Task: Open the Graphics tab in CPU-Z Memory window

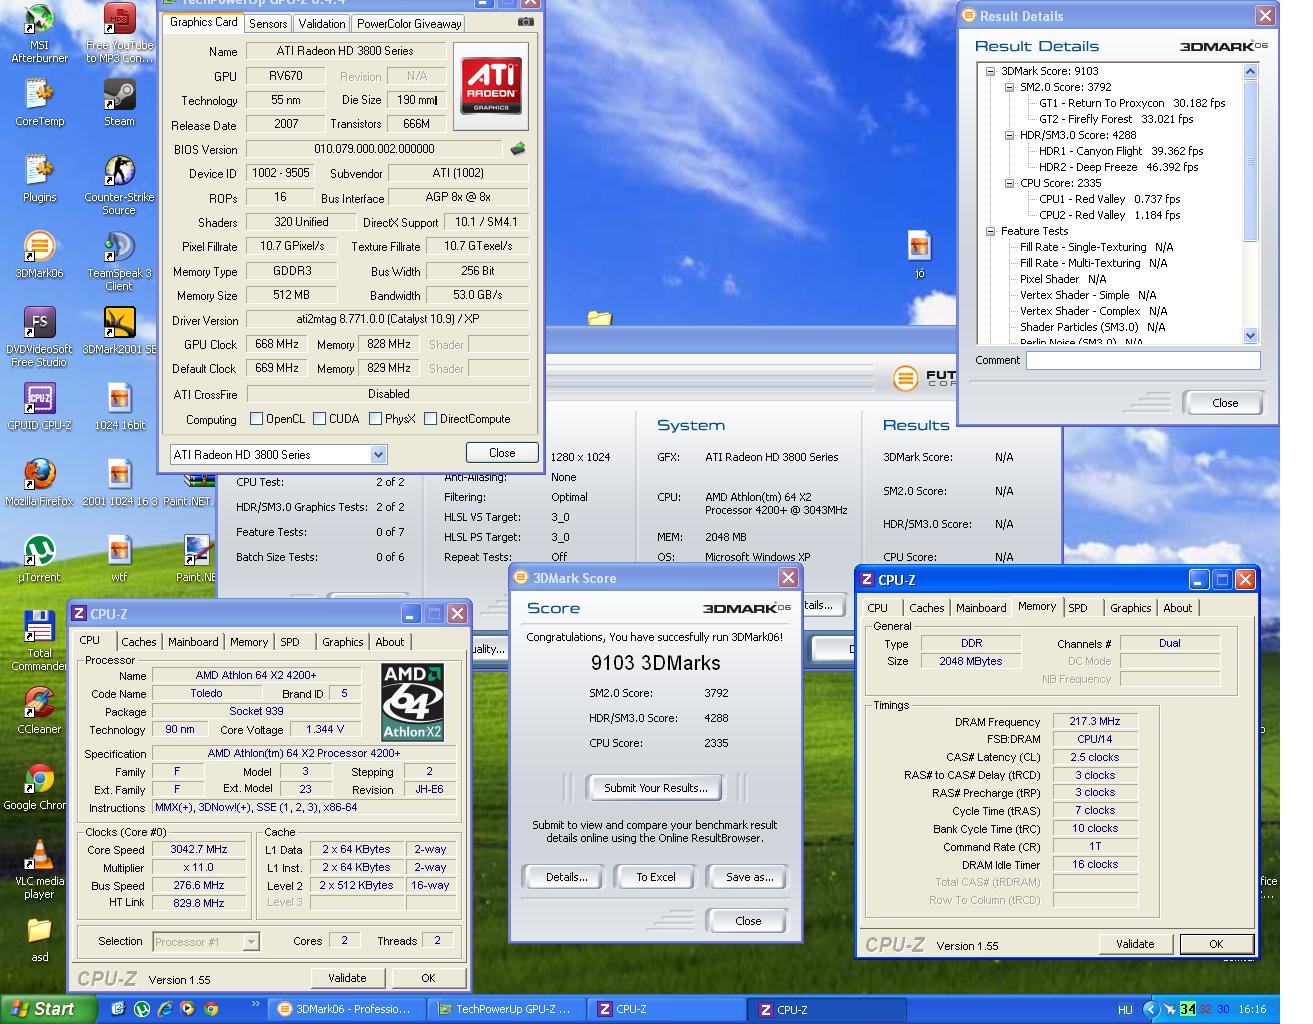Action: pos(1130,608)
